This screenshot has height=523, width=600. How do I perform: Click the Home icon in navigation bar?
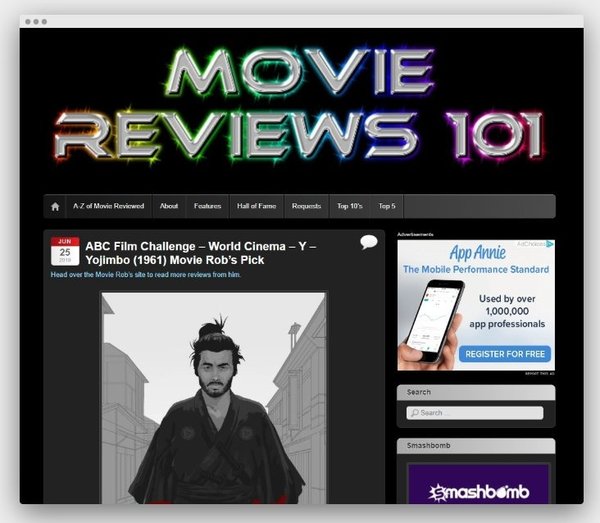click(x=55, y=207)
